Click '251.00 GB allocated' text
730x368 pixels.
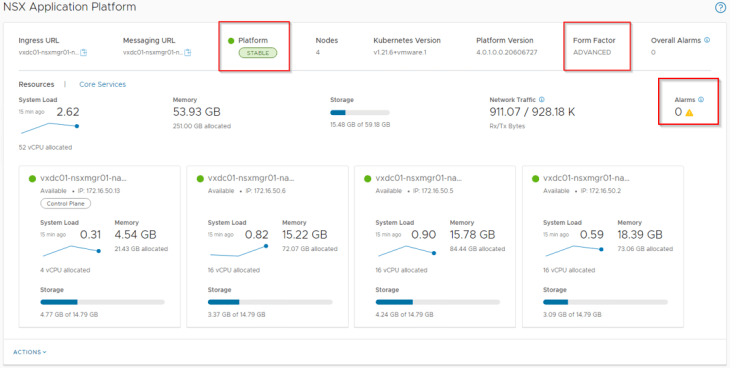tap(202, 126)
